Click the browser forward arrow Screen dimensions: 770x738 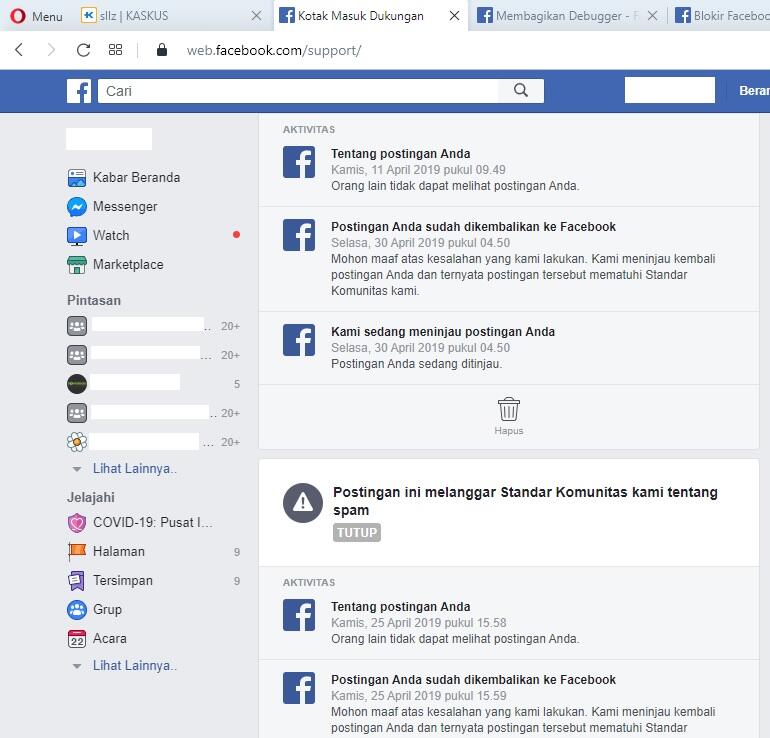coord(51,50)
